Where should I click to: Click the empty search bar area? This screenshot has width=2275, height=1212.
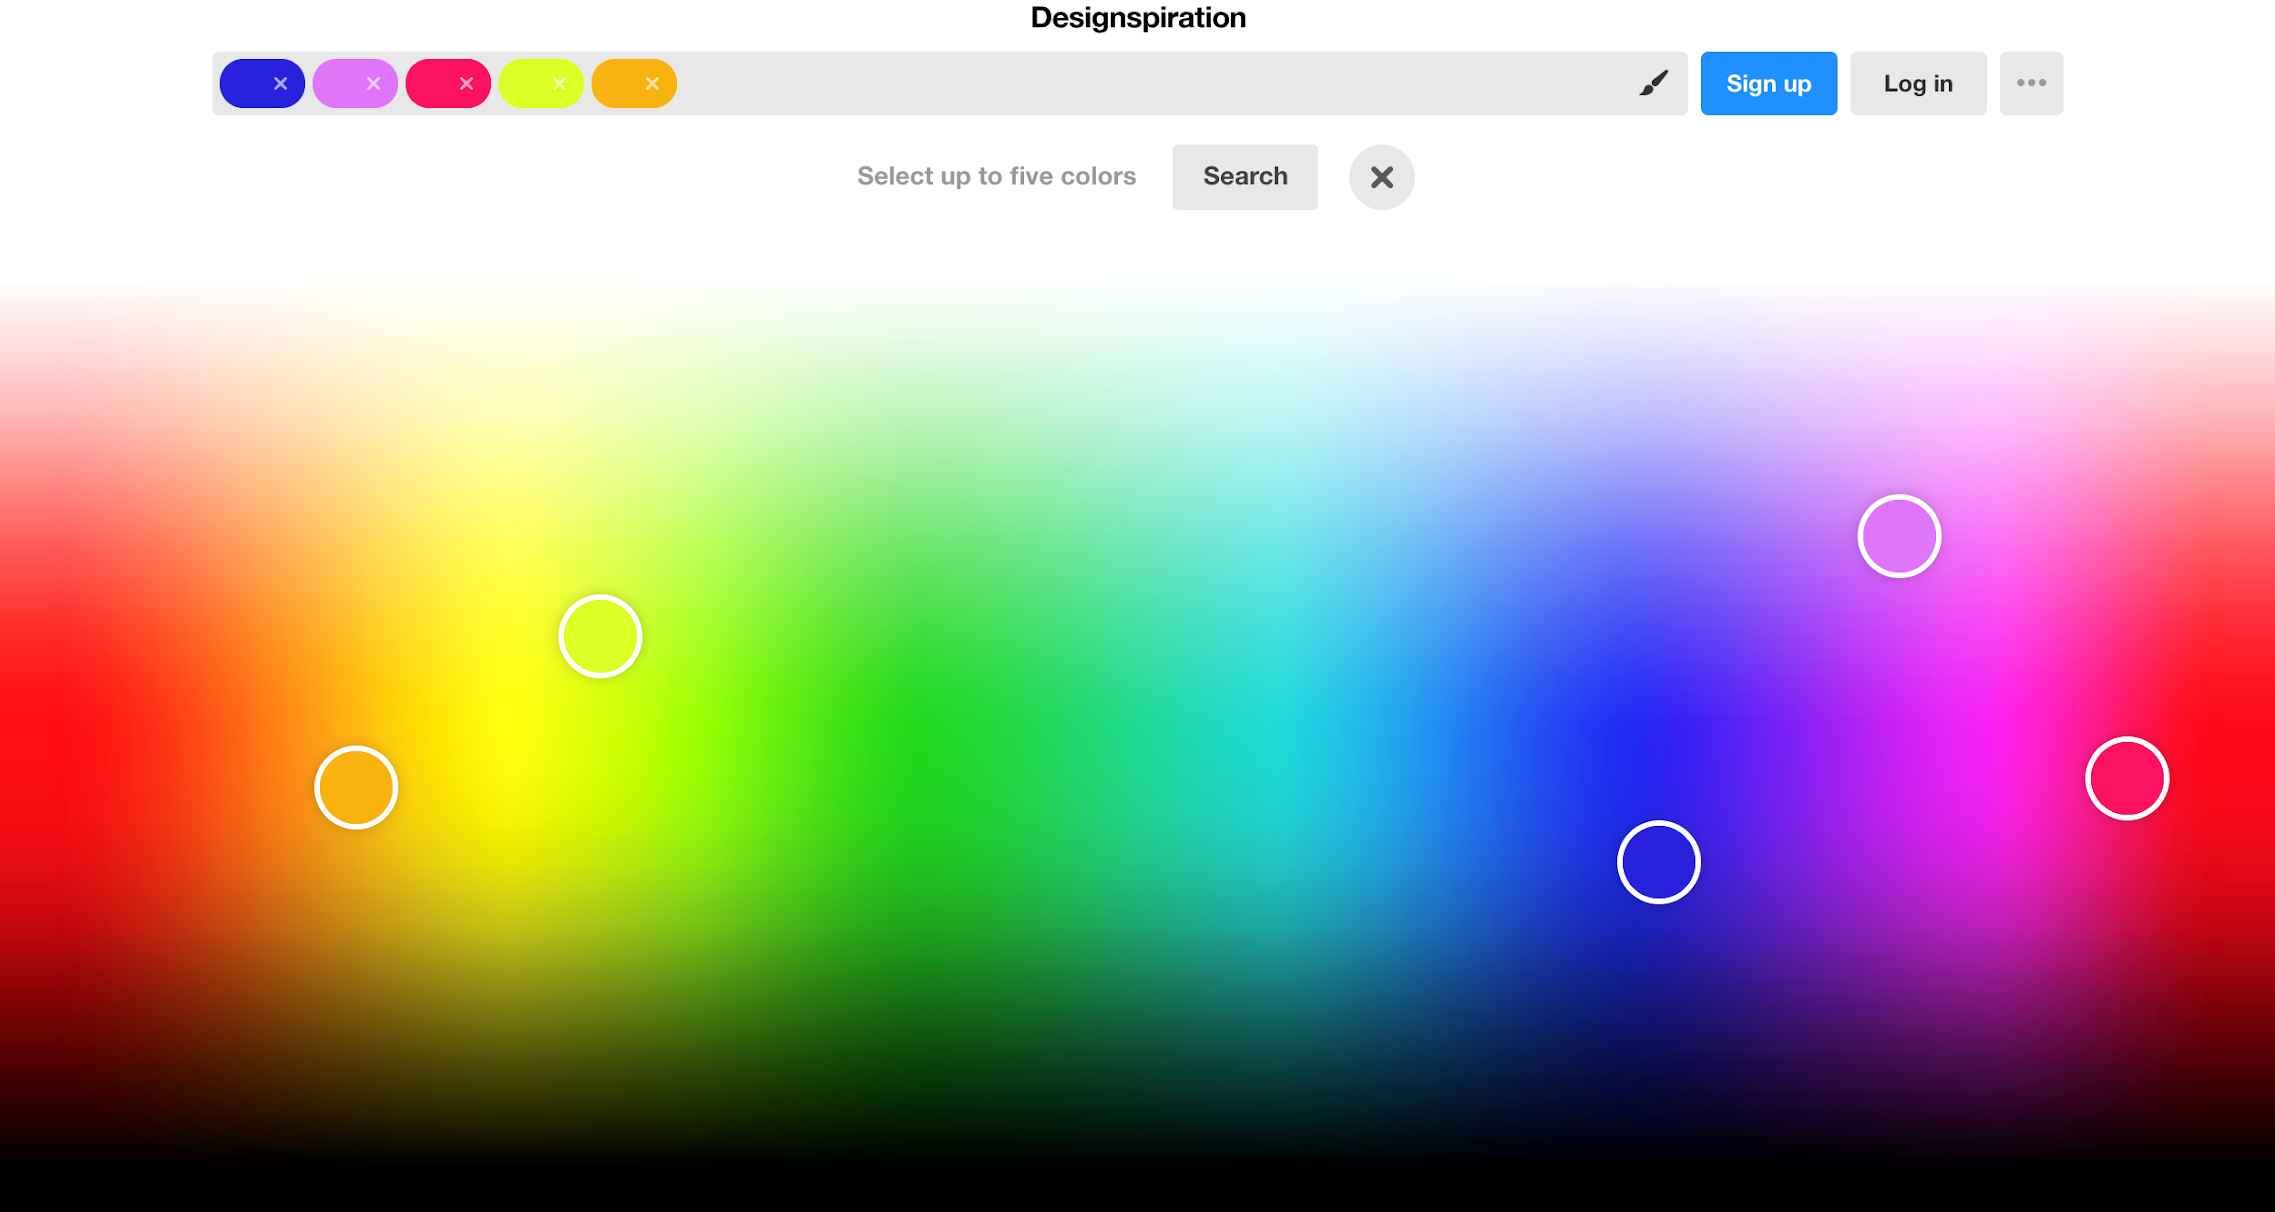coord(1150,83)
